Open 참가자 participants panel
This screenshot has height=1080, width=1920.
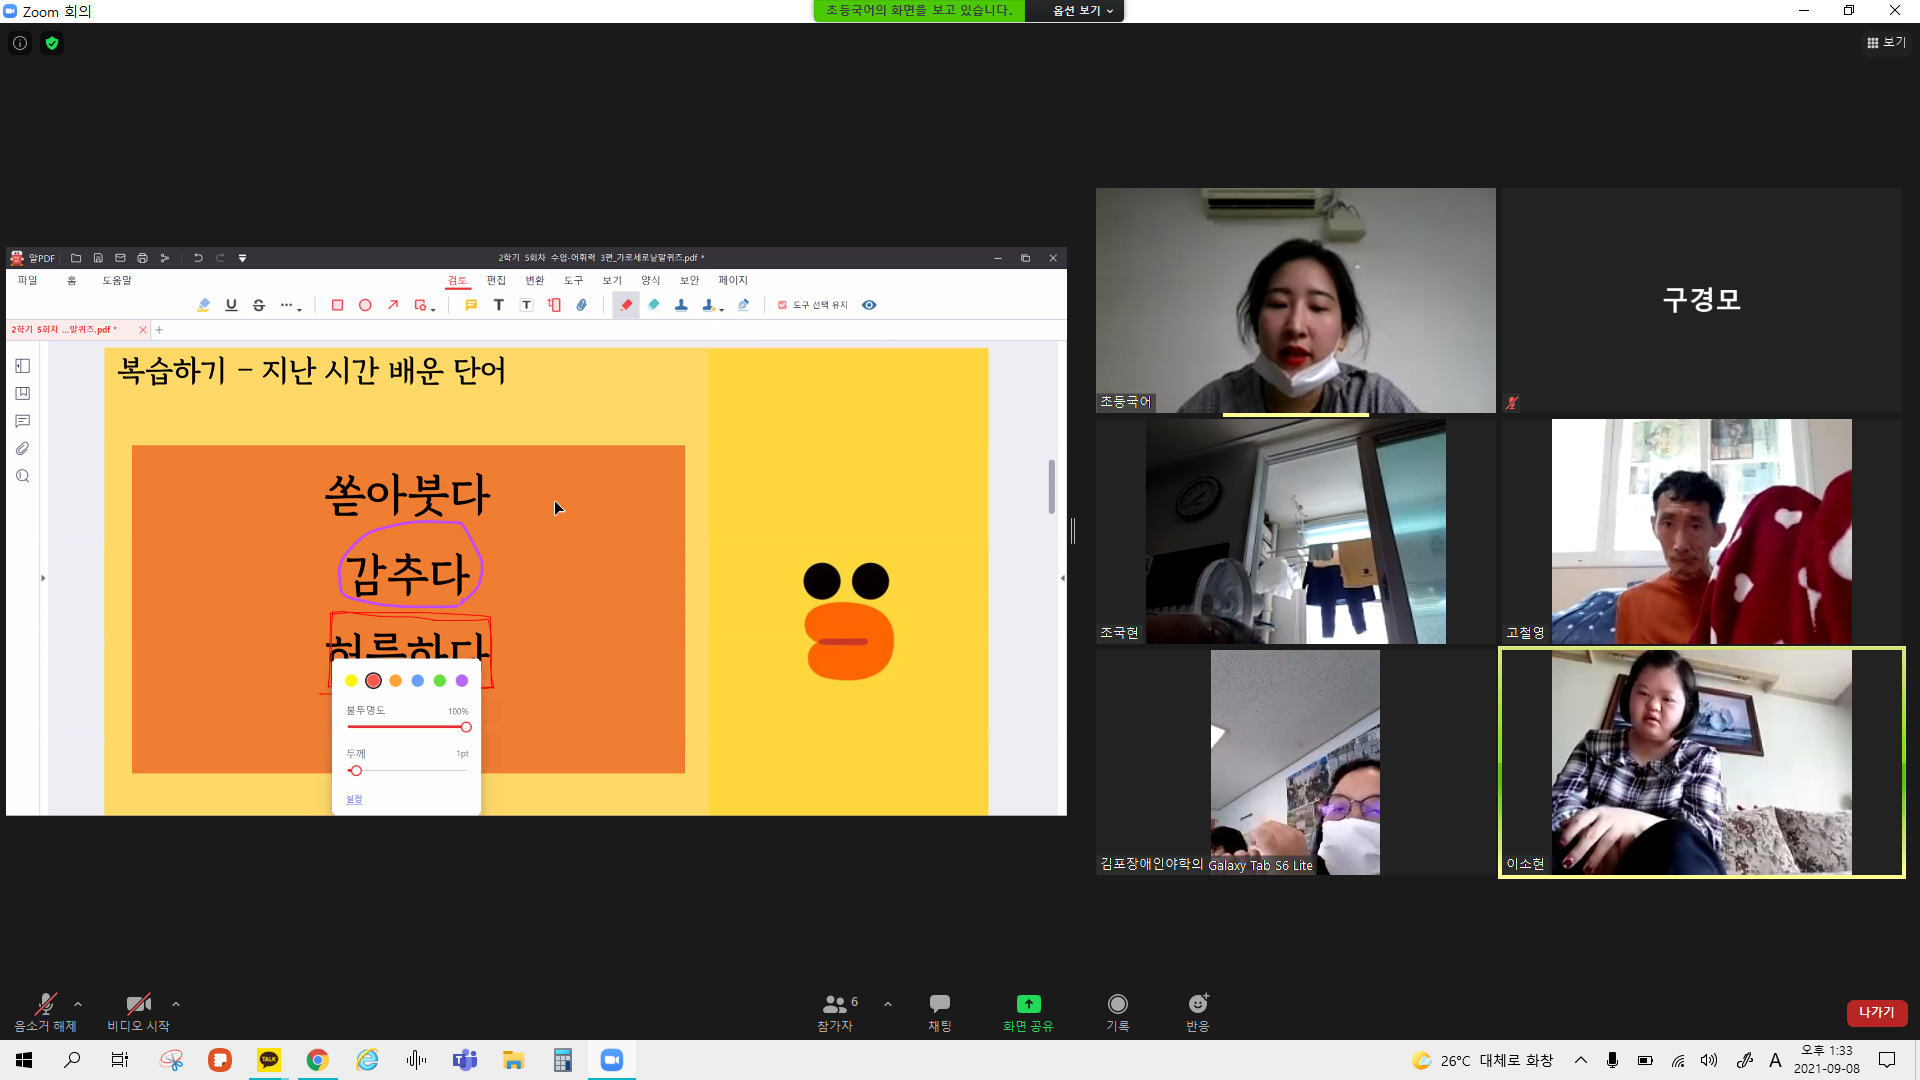point(836,1012)
